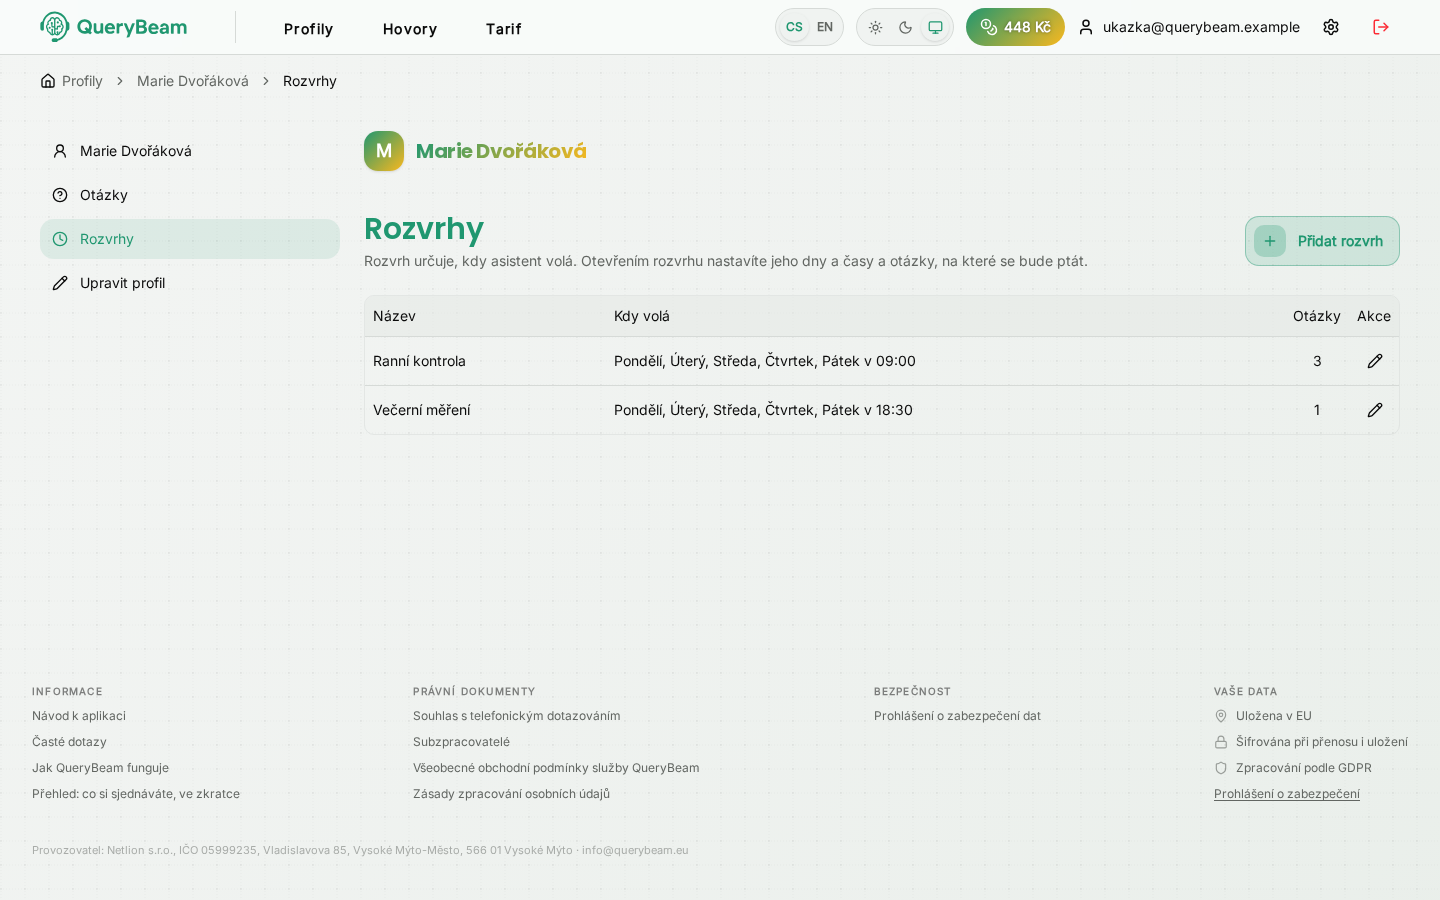Viewport: 1440px width, 900px height.
Task: Open user account ukazka@querybeam.example
Action: pyautogui.click(x=1190, y=27)
